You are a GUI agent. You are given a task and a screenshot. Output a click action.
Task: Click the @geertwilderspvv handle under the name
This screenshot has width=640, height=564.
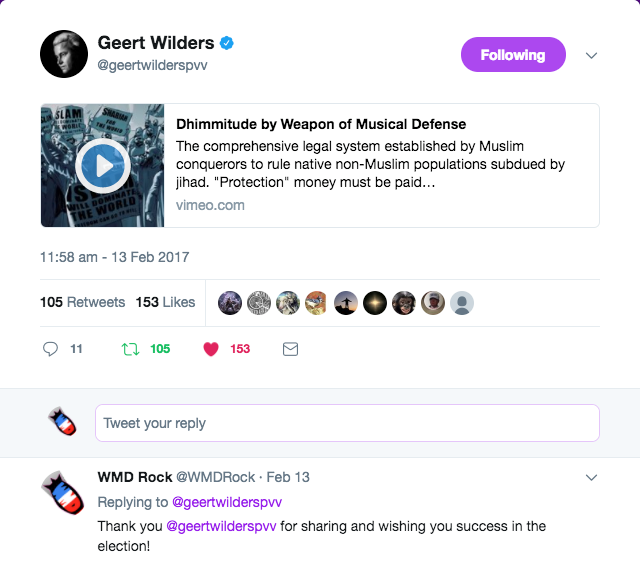pos(152,65)
